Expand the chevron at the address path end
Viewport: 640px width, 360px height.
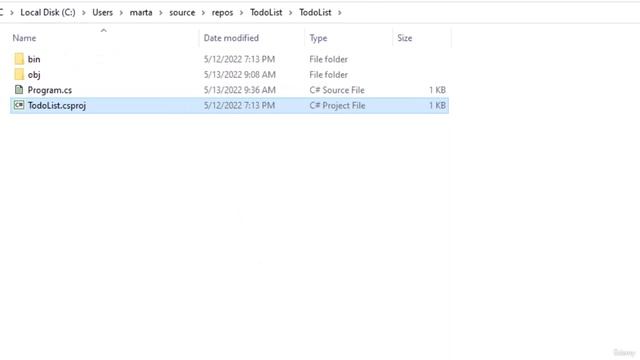[340, 13]
